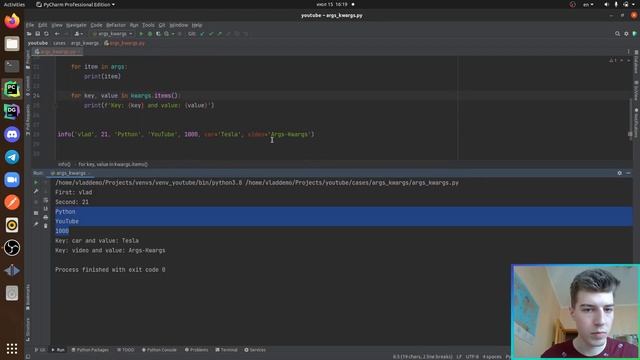
Task: Open the Project tool window sidebar button
Action: click(28, 59)
